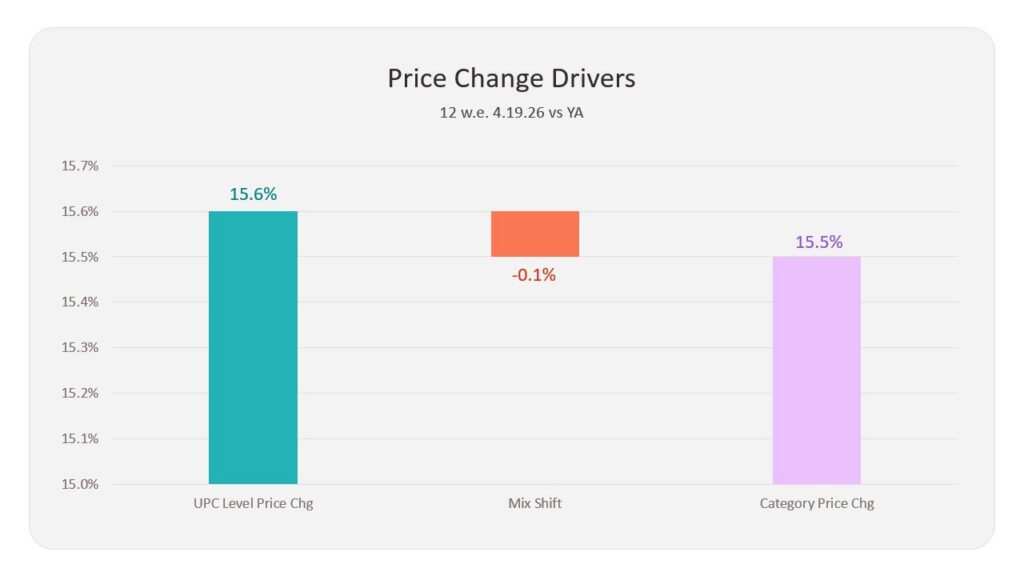This screenshot has height=576, width=1024.
Task: Click the 15.0% y-axis label
Action: pos(80,484)
